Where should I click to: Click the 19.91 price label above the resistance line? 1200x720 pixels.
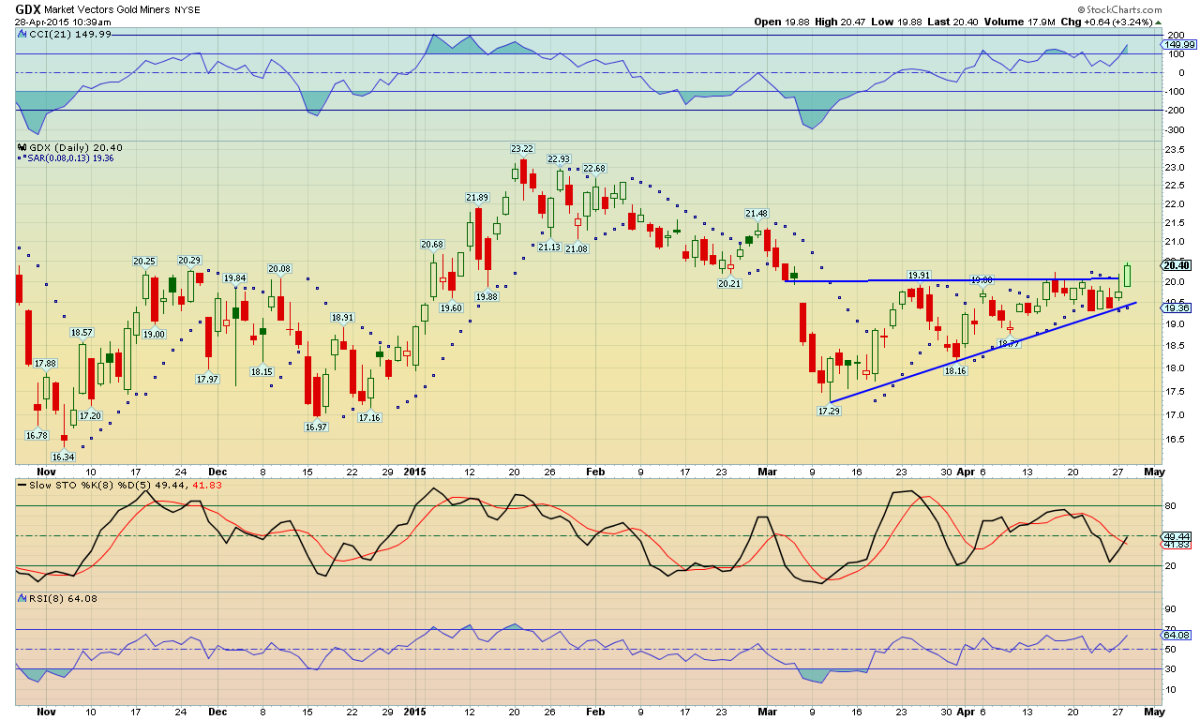[920, 274]
